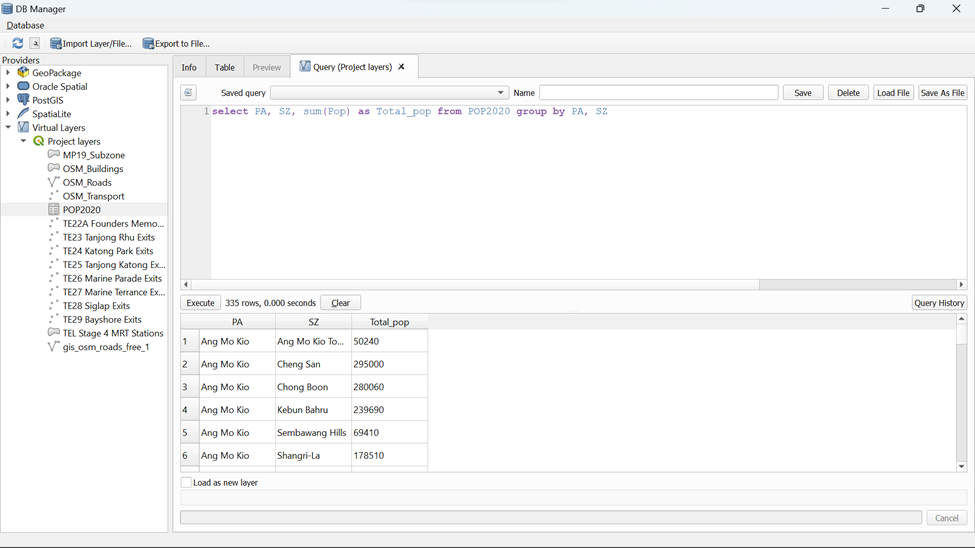Click the Execute button
Image resolution: width=975 pixels, height=548 pixels.
(200, 303)
